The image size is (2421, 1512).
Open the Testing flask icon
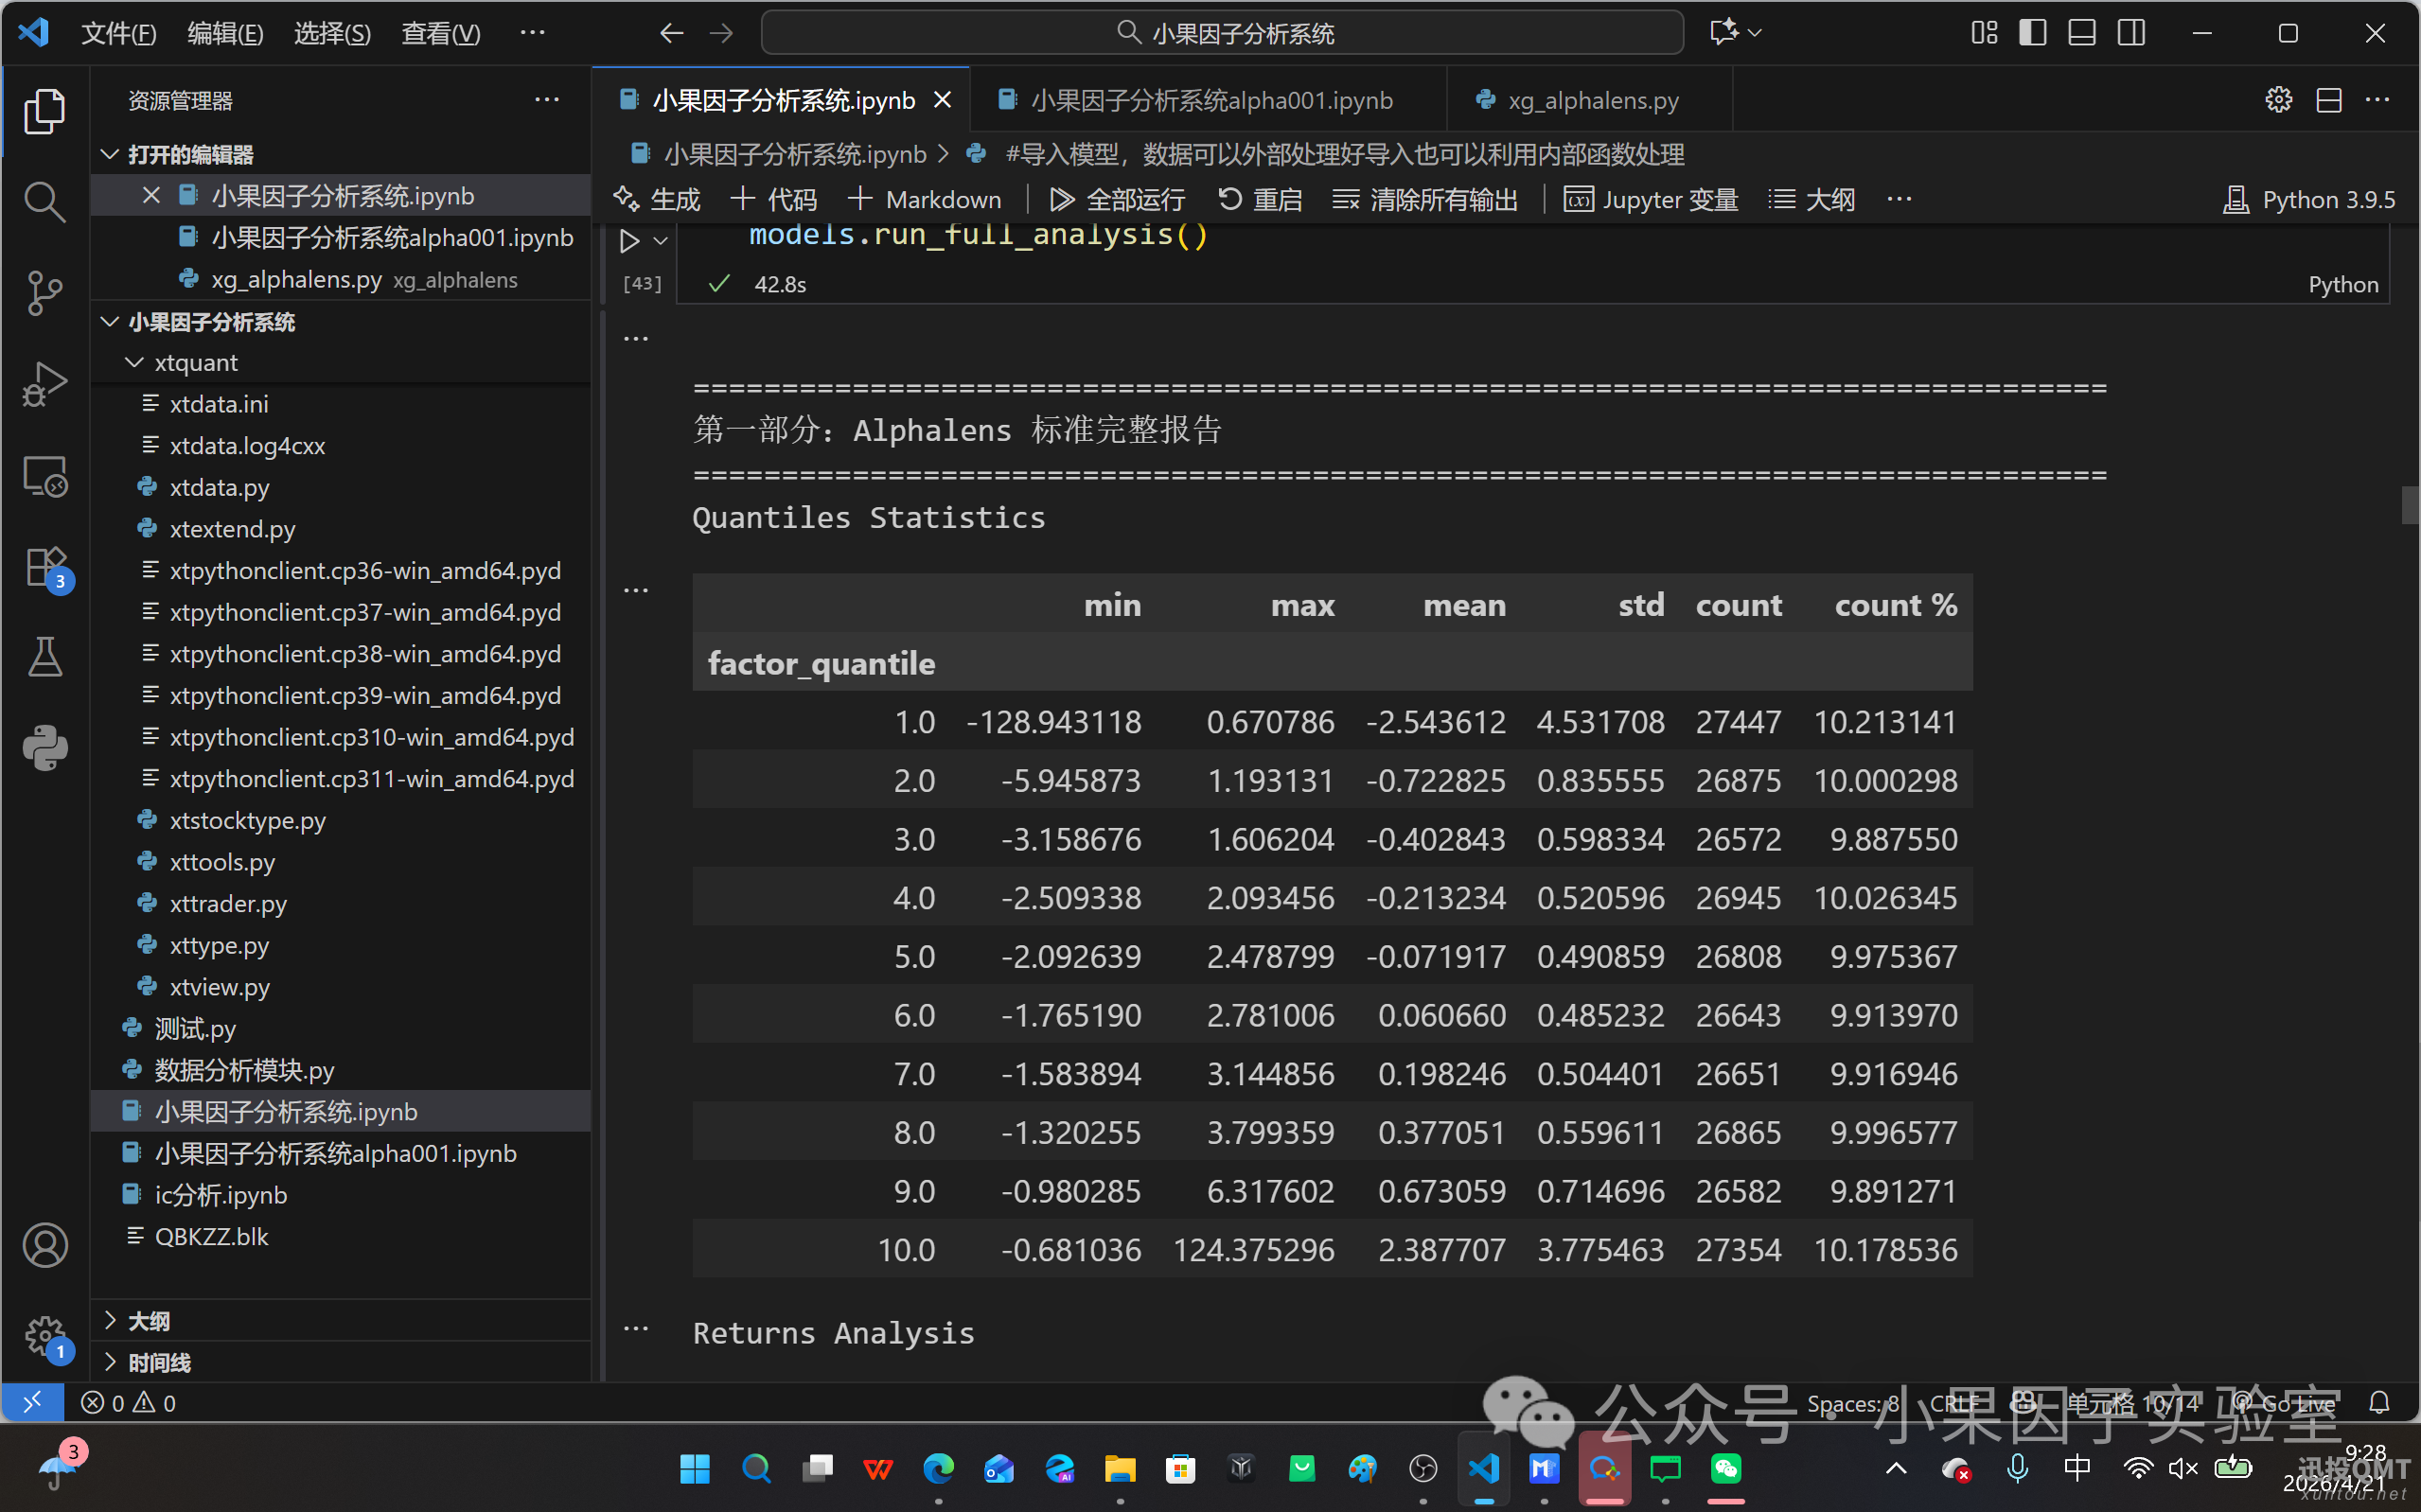tap(44, 657)
